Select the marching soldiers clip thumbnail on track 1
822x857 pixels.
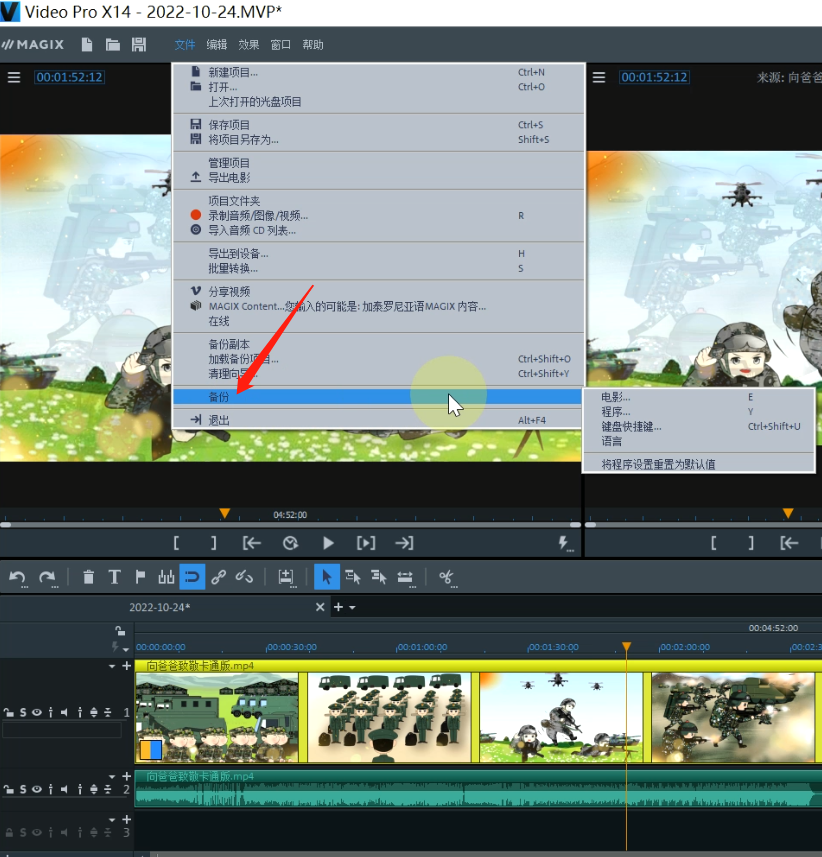389,717
